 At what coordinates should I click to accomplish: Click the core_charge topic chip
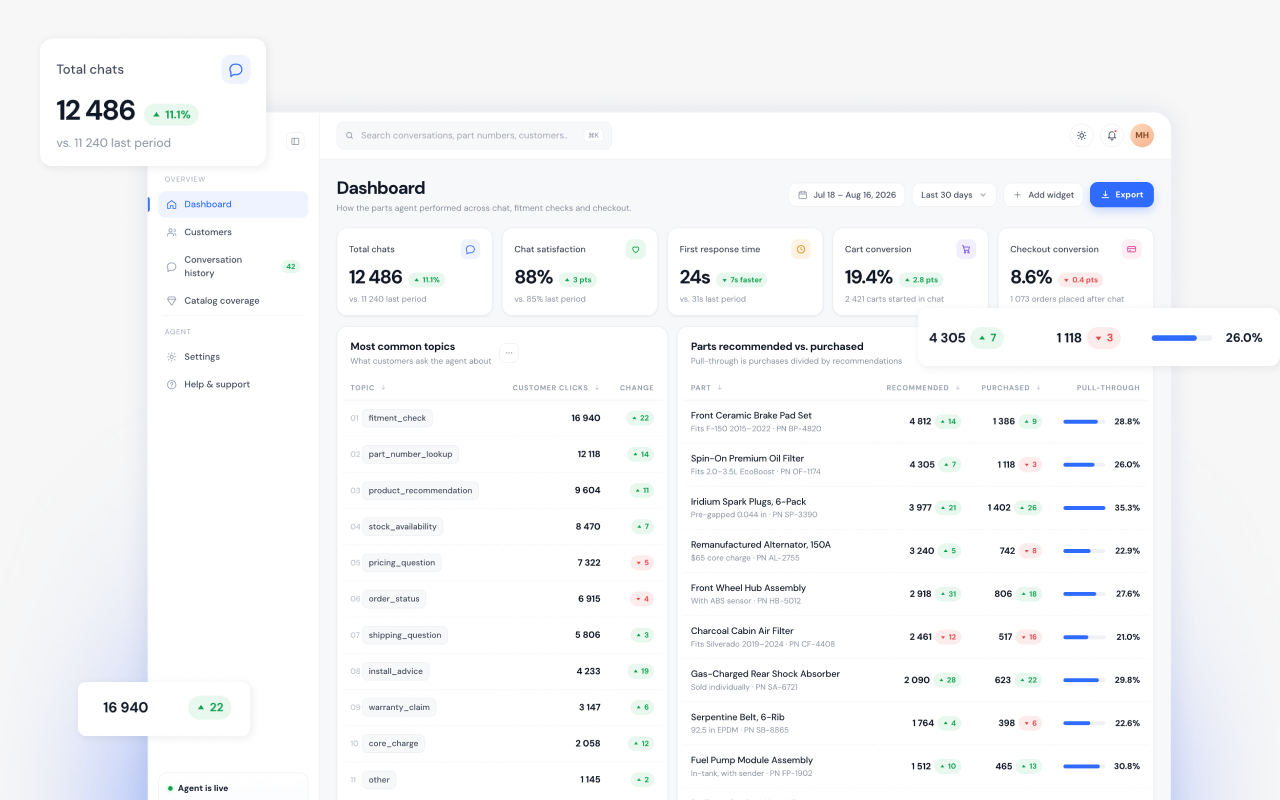pyautogui.click(x=393, y=743)
